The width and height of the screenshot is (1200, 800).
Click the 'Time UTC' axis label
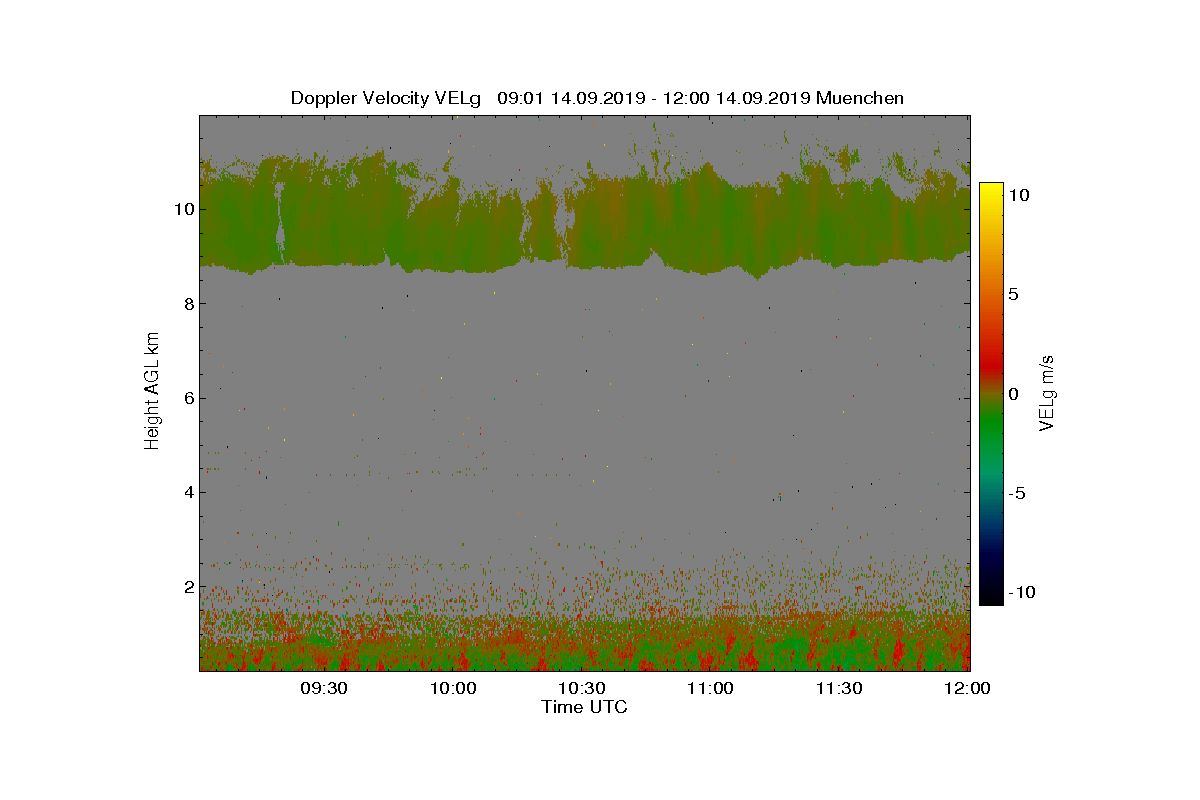(x=585, y=707)
